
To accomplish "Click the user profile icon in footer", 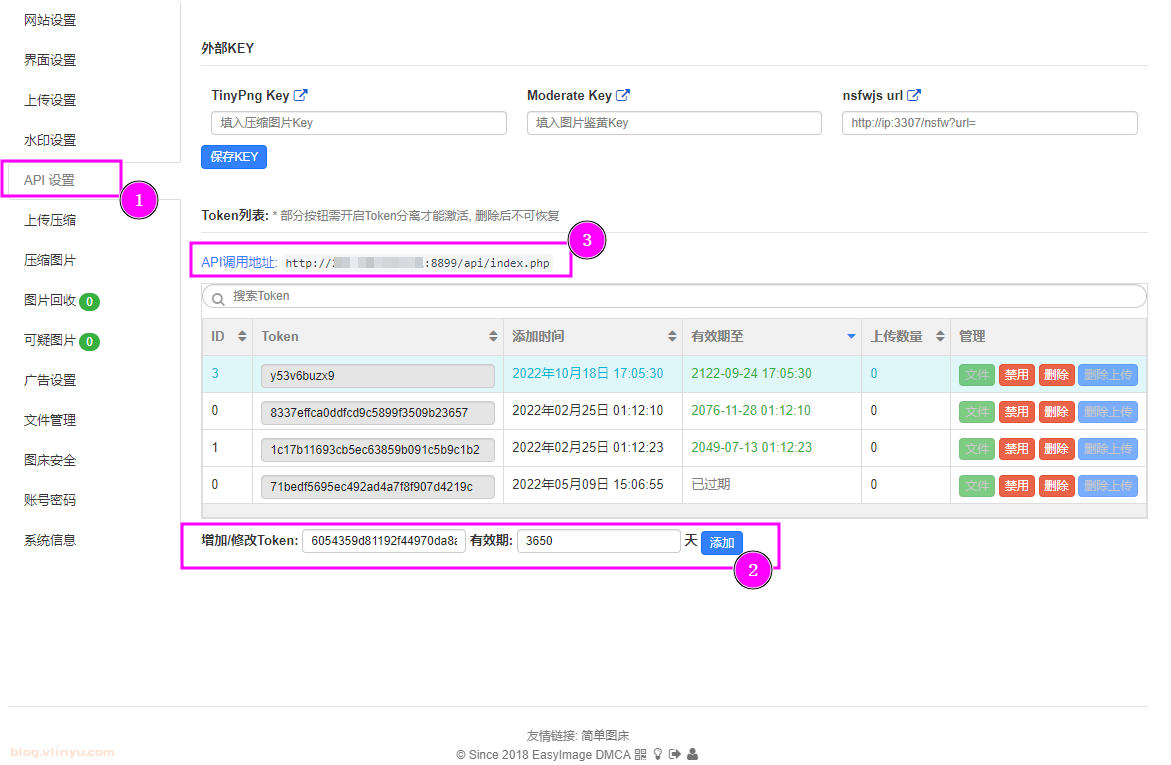I will click(693, 754).
